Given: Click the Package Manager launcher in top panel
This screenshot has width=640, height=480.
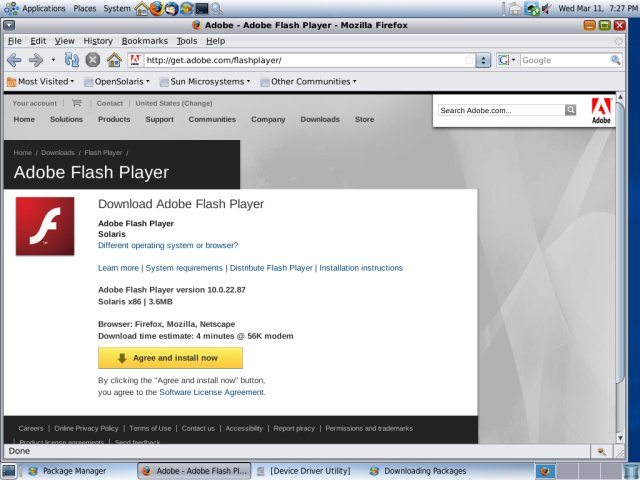Looking at the screenshot, I should coord(187,9).
